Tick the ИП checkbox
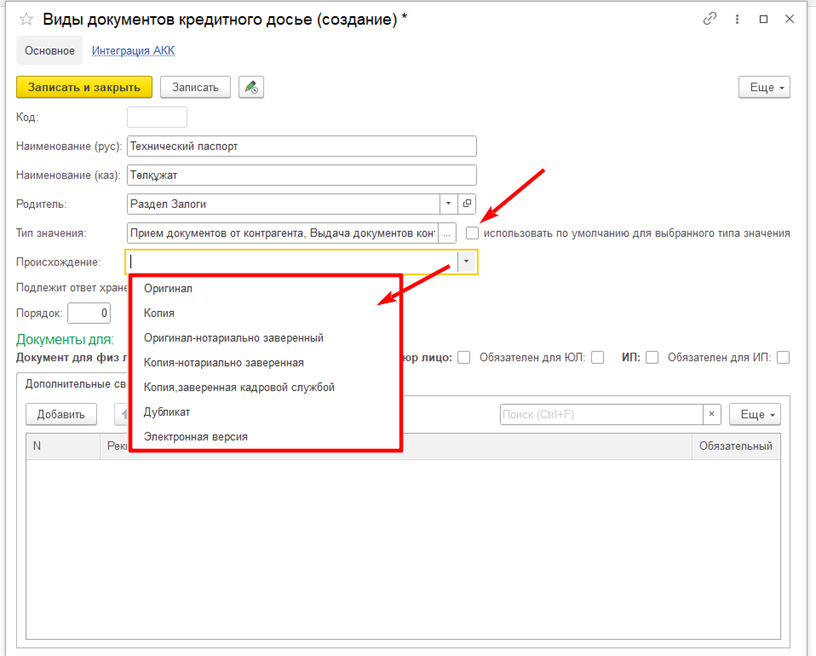The height and width of the screenshot is (656, 816). 652,357
